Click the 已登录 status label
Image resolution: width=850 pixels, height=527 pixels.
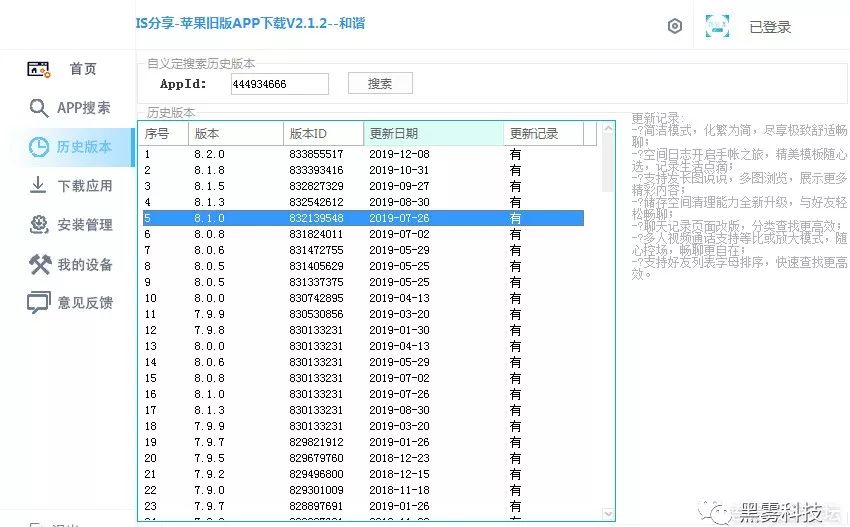click(770, 27)
